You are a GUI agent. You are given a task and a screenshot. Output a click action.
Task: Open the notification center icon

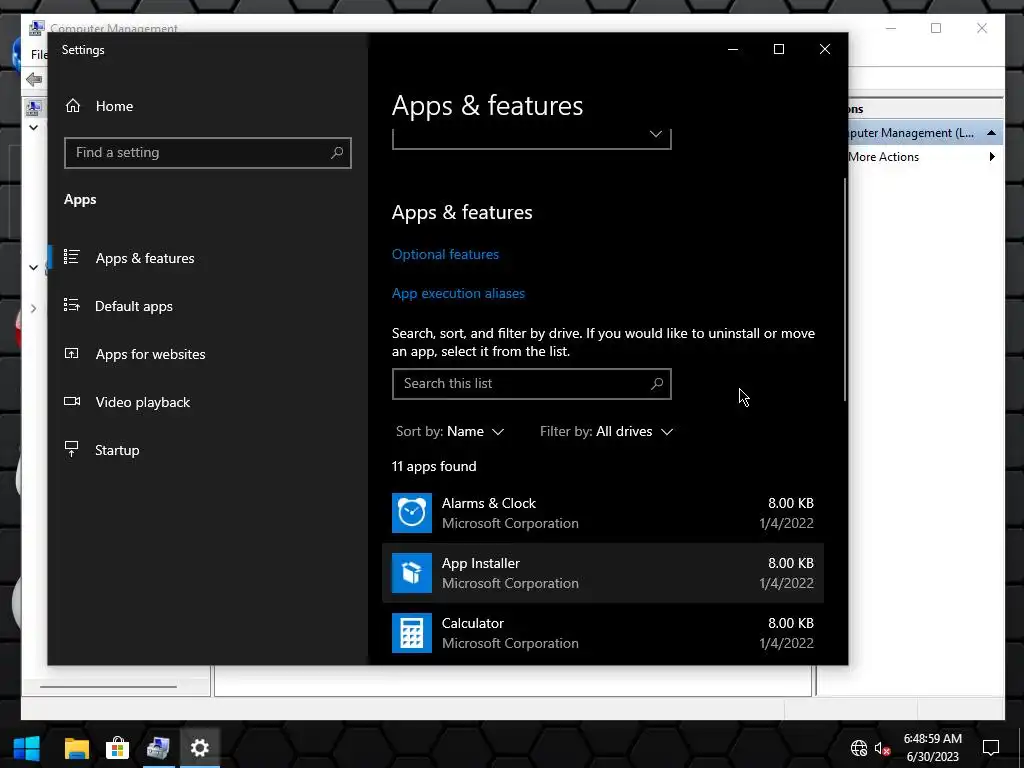(x=991, y=748)
